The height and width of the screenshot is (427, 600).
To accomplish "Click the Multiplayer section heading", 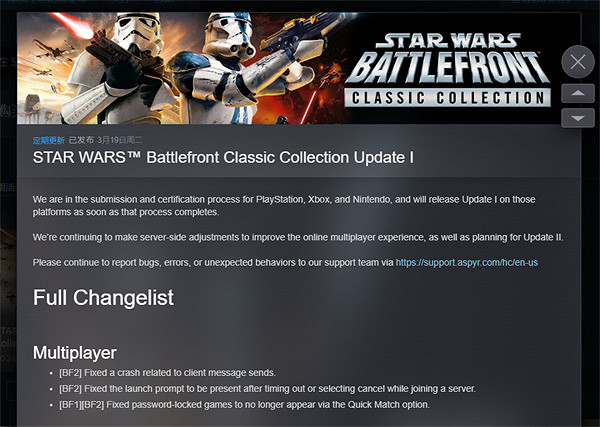I will pyautogui.click(x=75, y=353).
